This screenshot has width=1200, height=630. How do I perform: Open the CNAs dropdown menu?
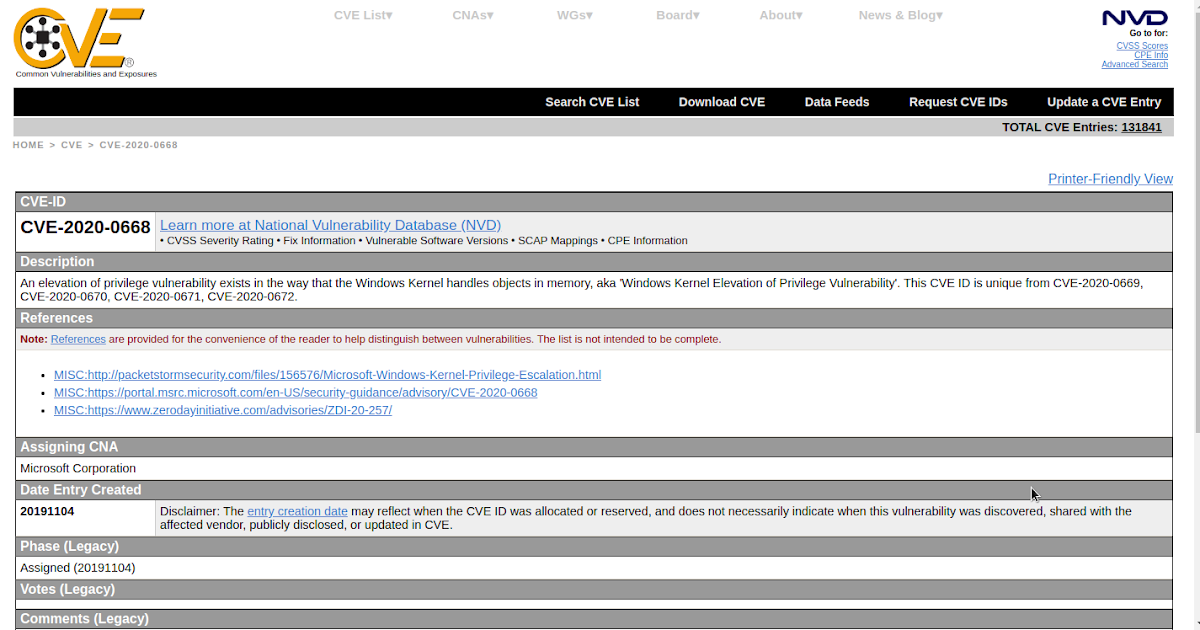[x=472, y=15]
